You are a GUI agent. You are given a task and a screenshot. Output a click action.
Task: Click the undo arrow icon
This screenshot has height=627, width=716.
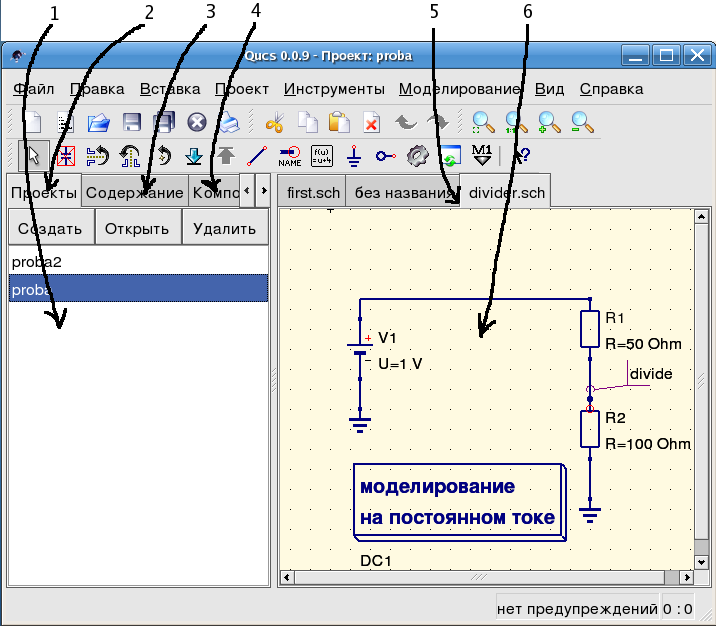[x=405, y=122]
